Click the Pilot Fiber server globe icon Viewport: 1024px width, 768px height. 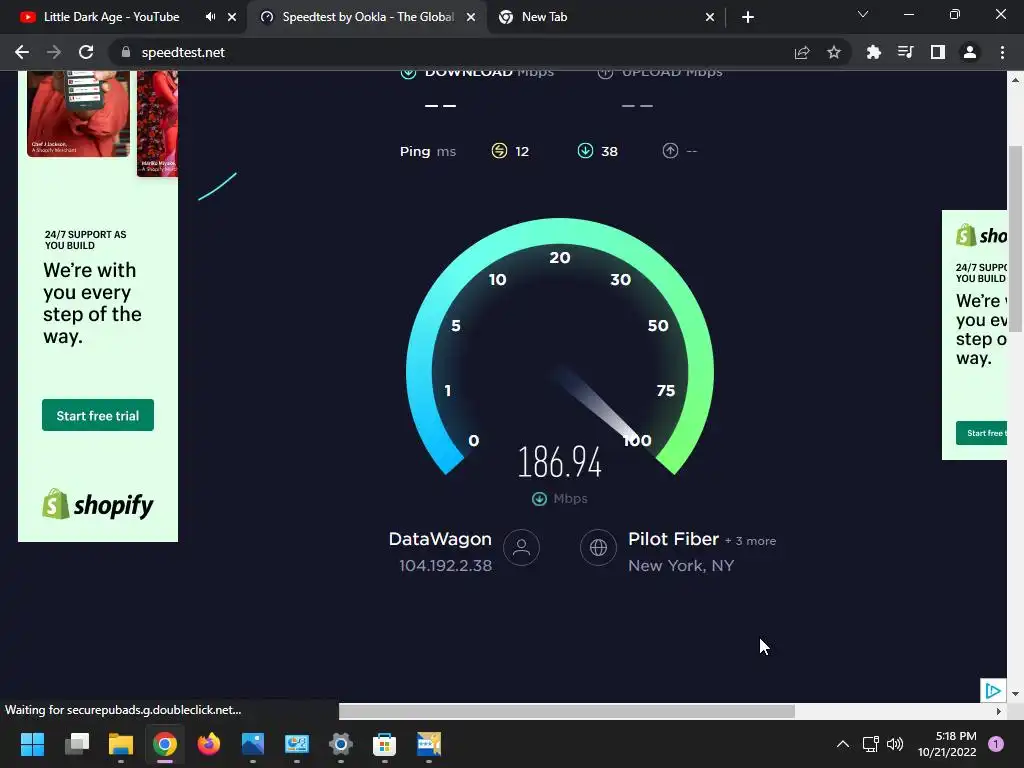598,547
